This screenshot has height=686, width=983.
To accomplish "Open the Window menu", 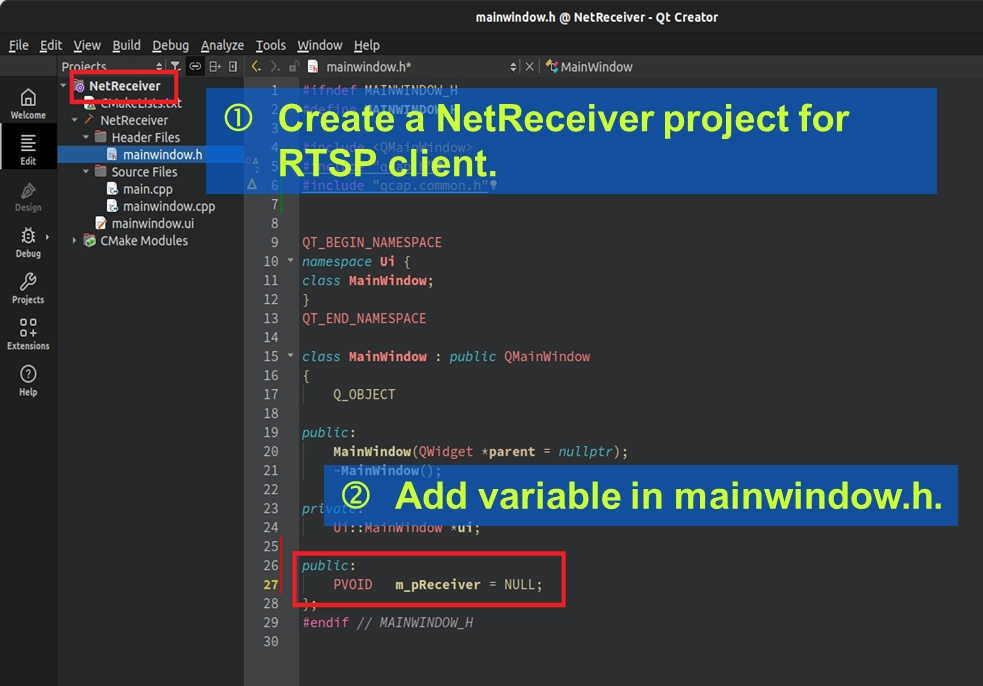I will click(x=320, y=45).
